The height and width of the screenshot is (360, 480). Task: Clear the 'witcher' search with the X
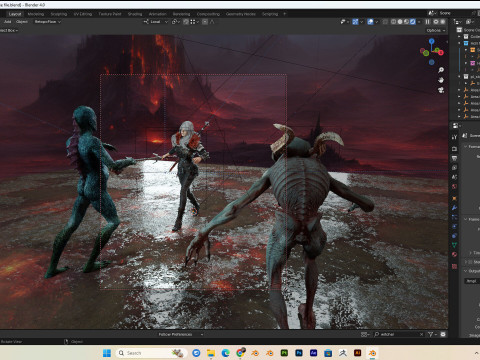pos(421,334)
